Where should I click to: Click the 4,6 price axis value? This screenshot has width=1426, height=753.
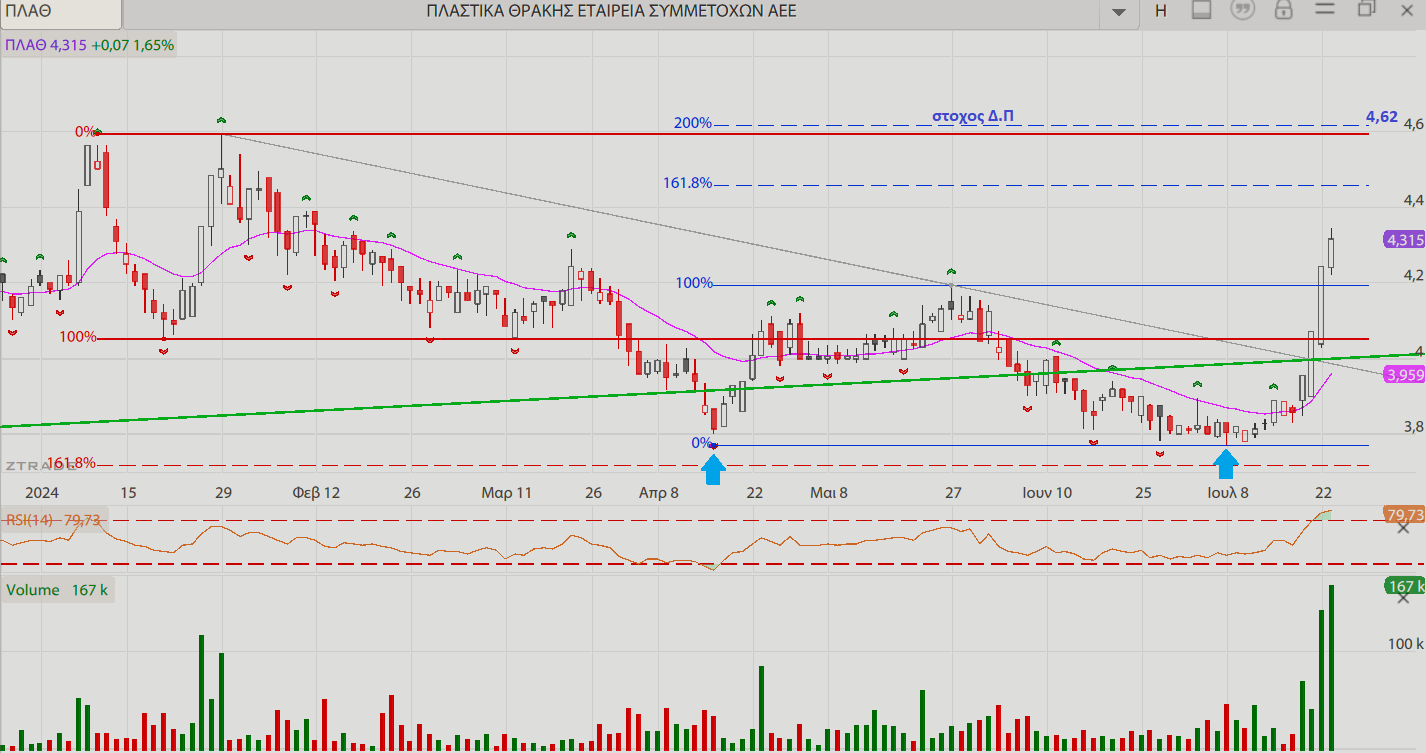click(1413, 124)
